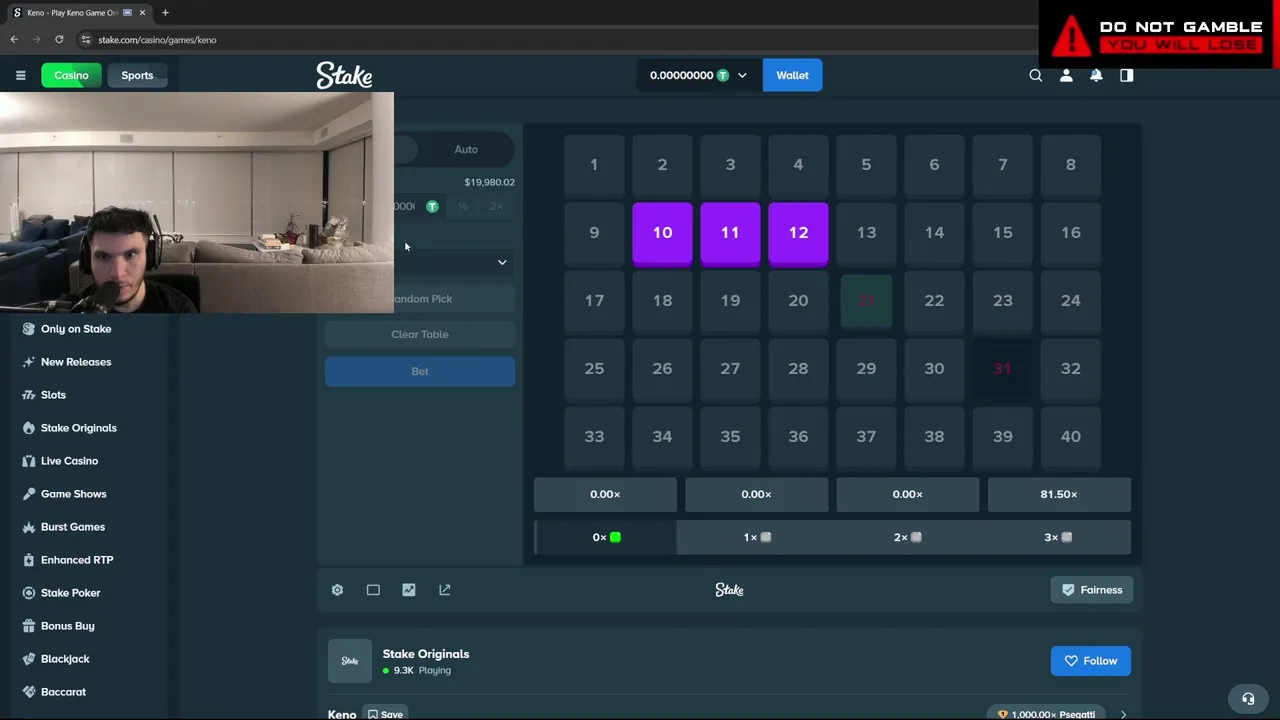Open the Fairness dialog

coord(1091,590)
